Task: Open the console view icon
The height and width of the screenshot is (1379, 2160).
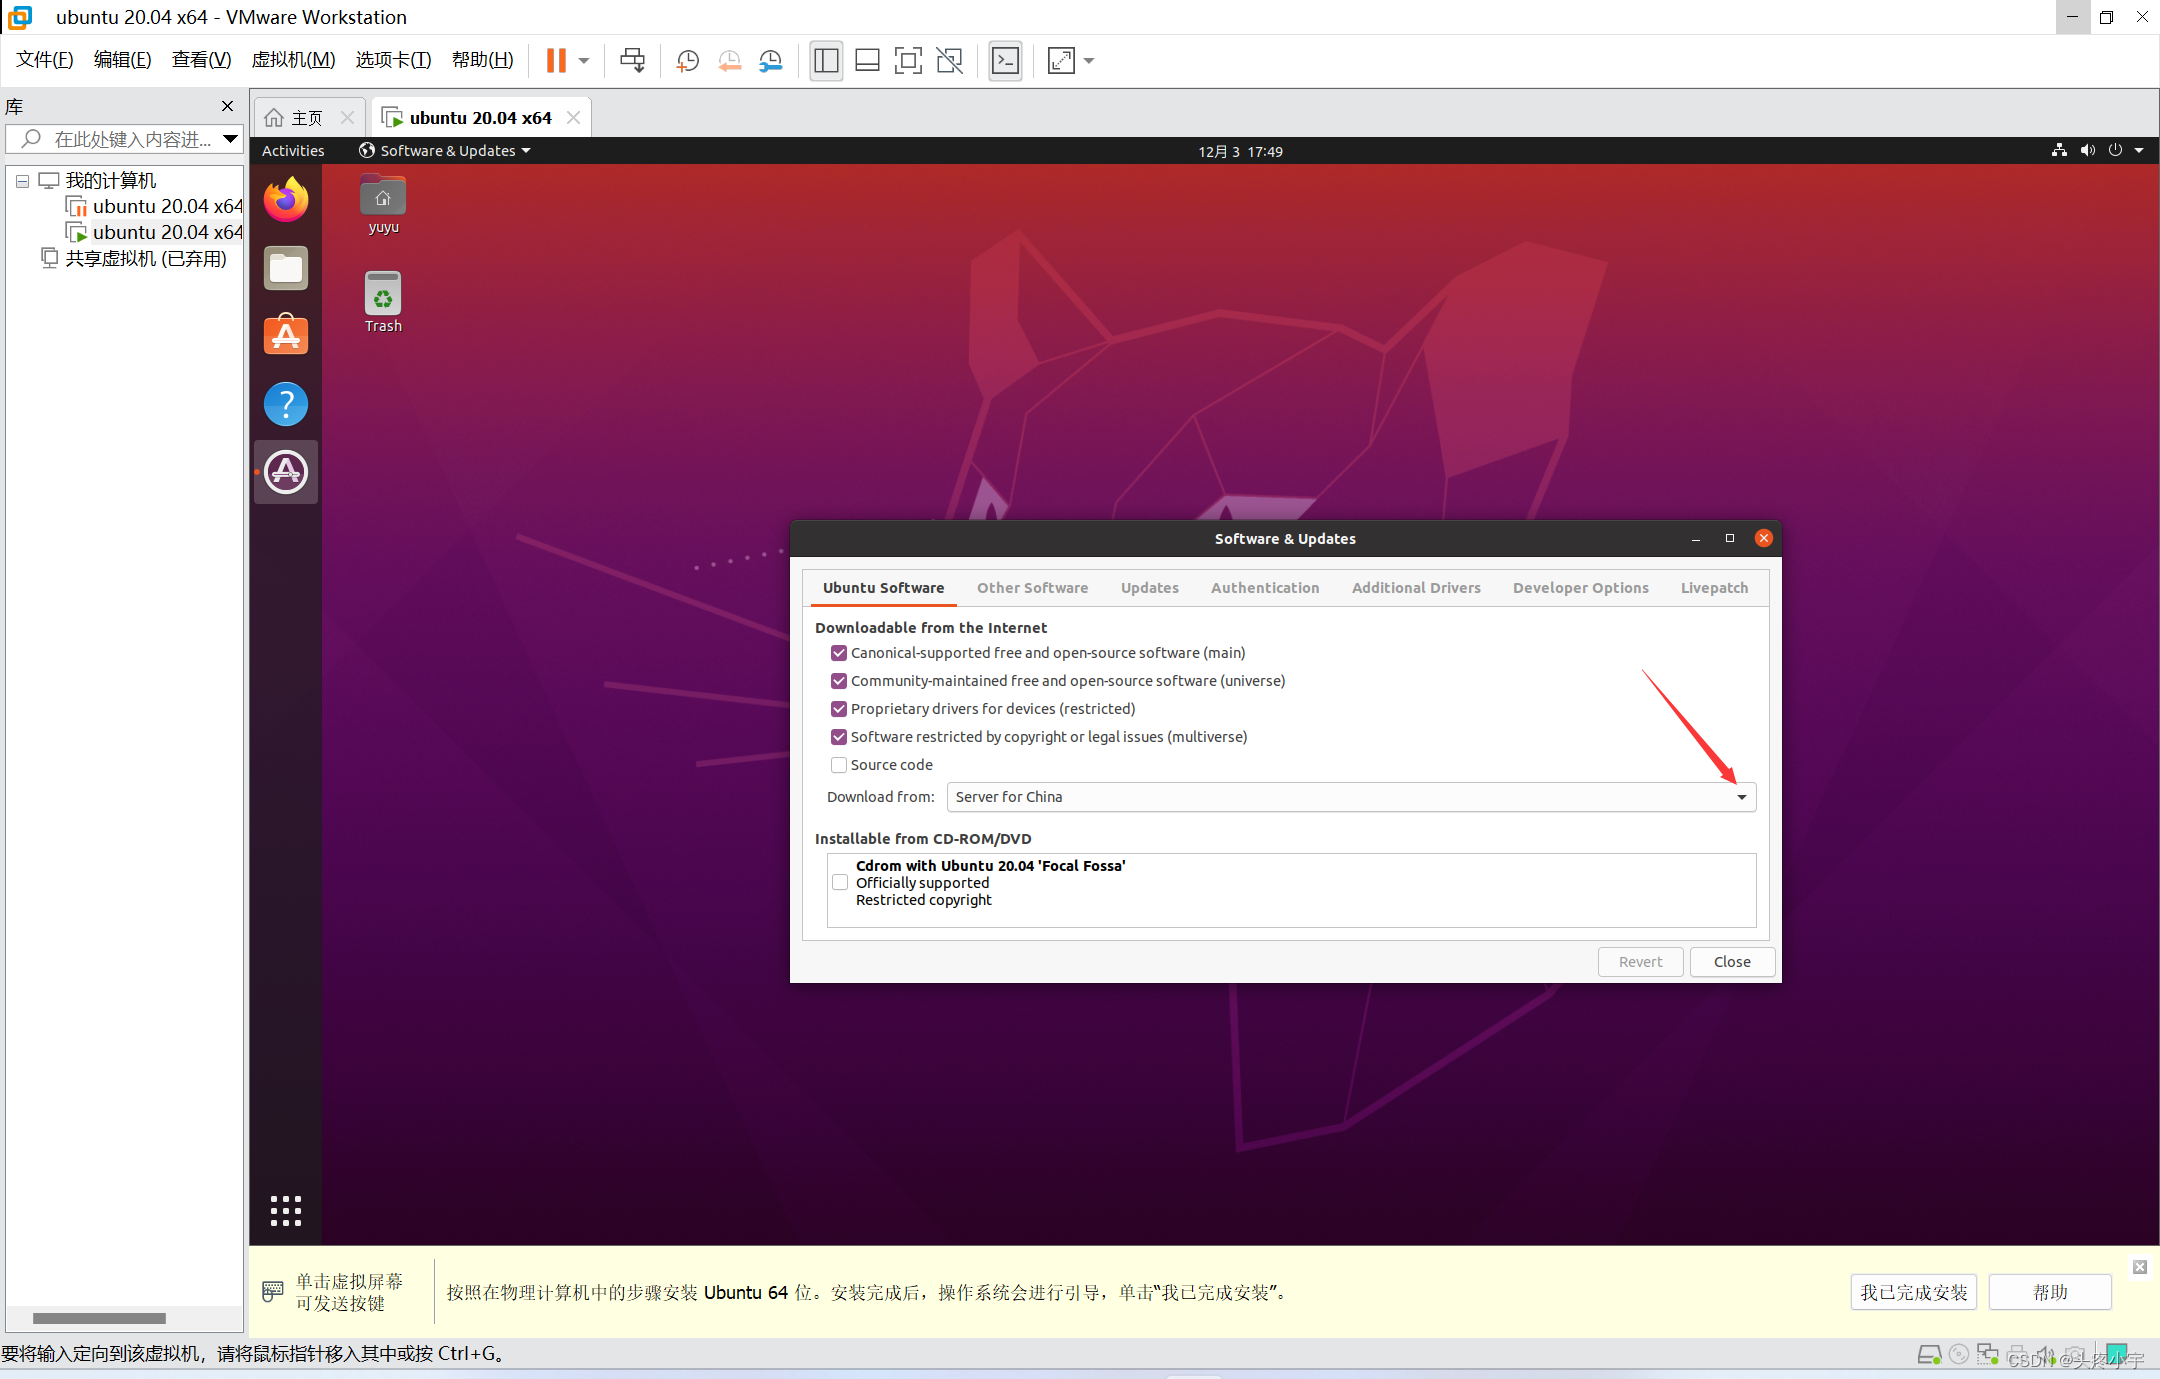Action: (1005, 61)
